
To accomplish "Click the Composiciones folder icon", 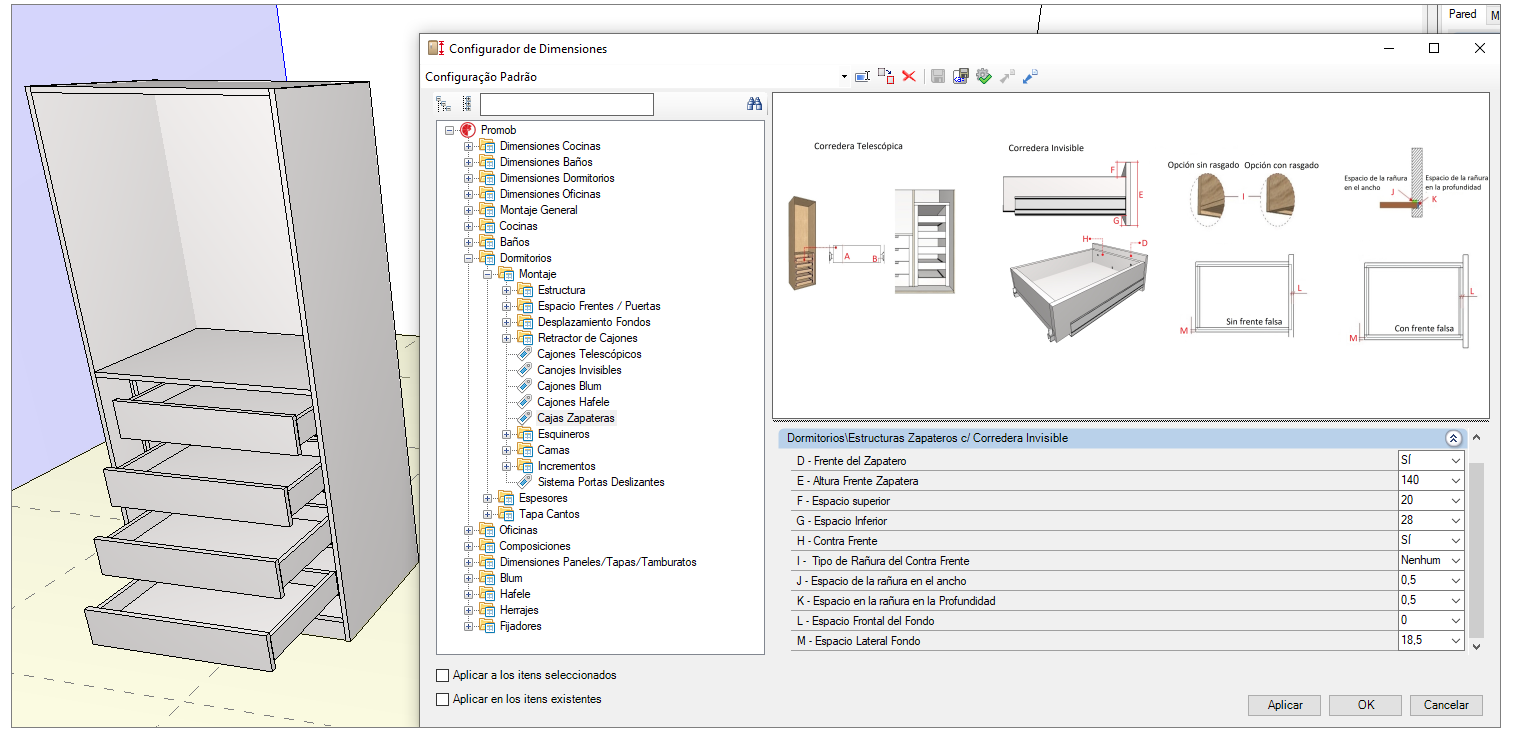I will pos(487,546).
